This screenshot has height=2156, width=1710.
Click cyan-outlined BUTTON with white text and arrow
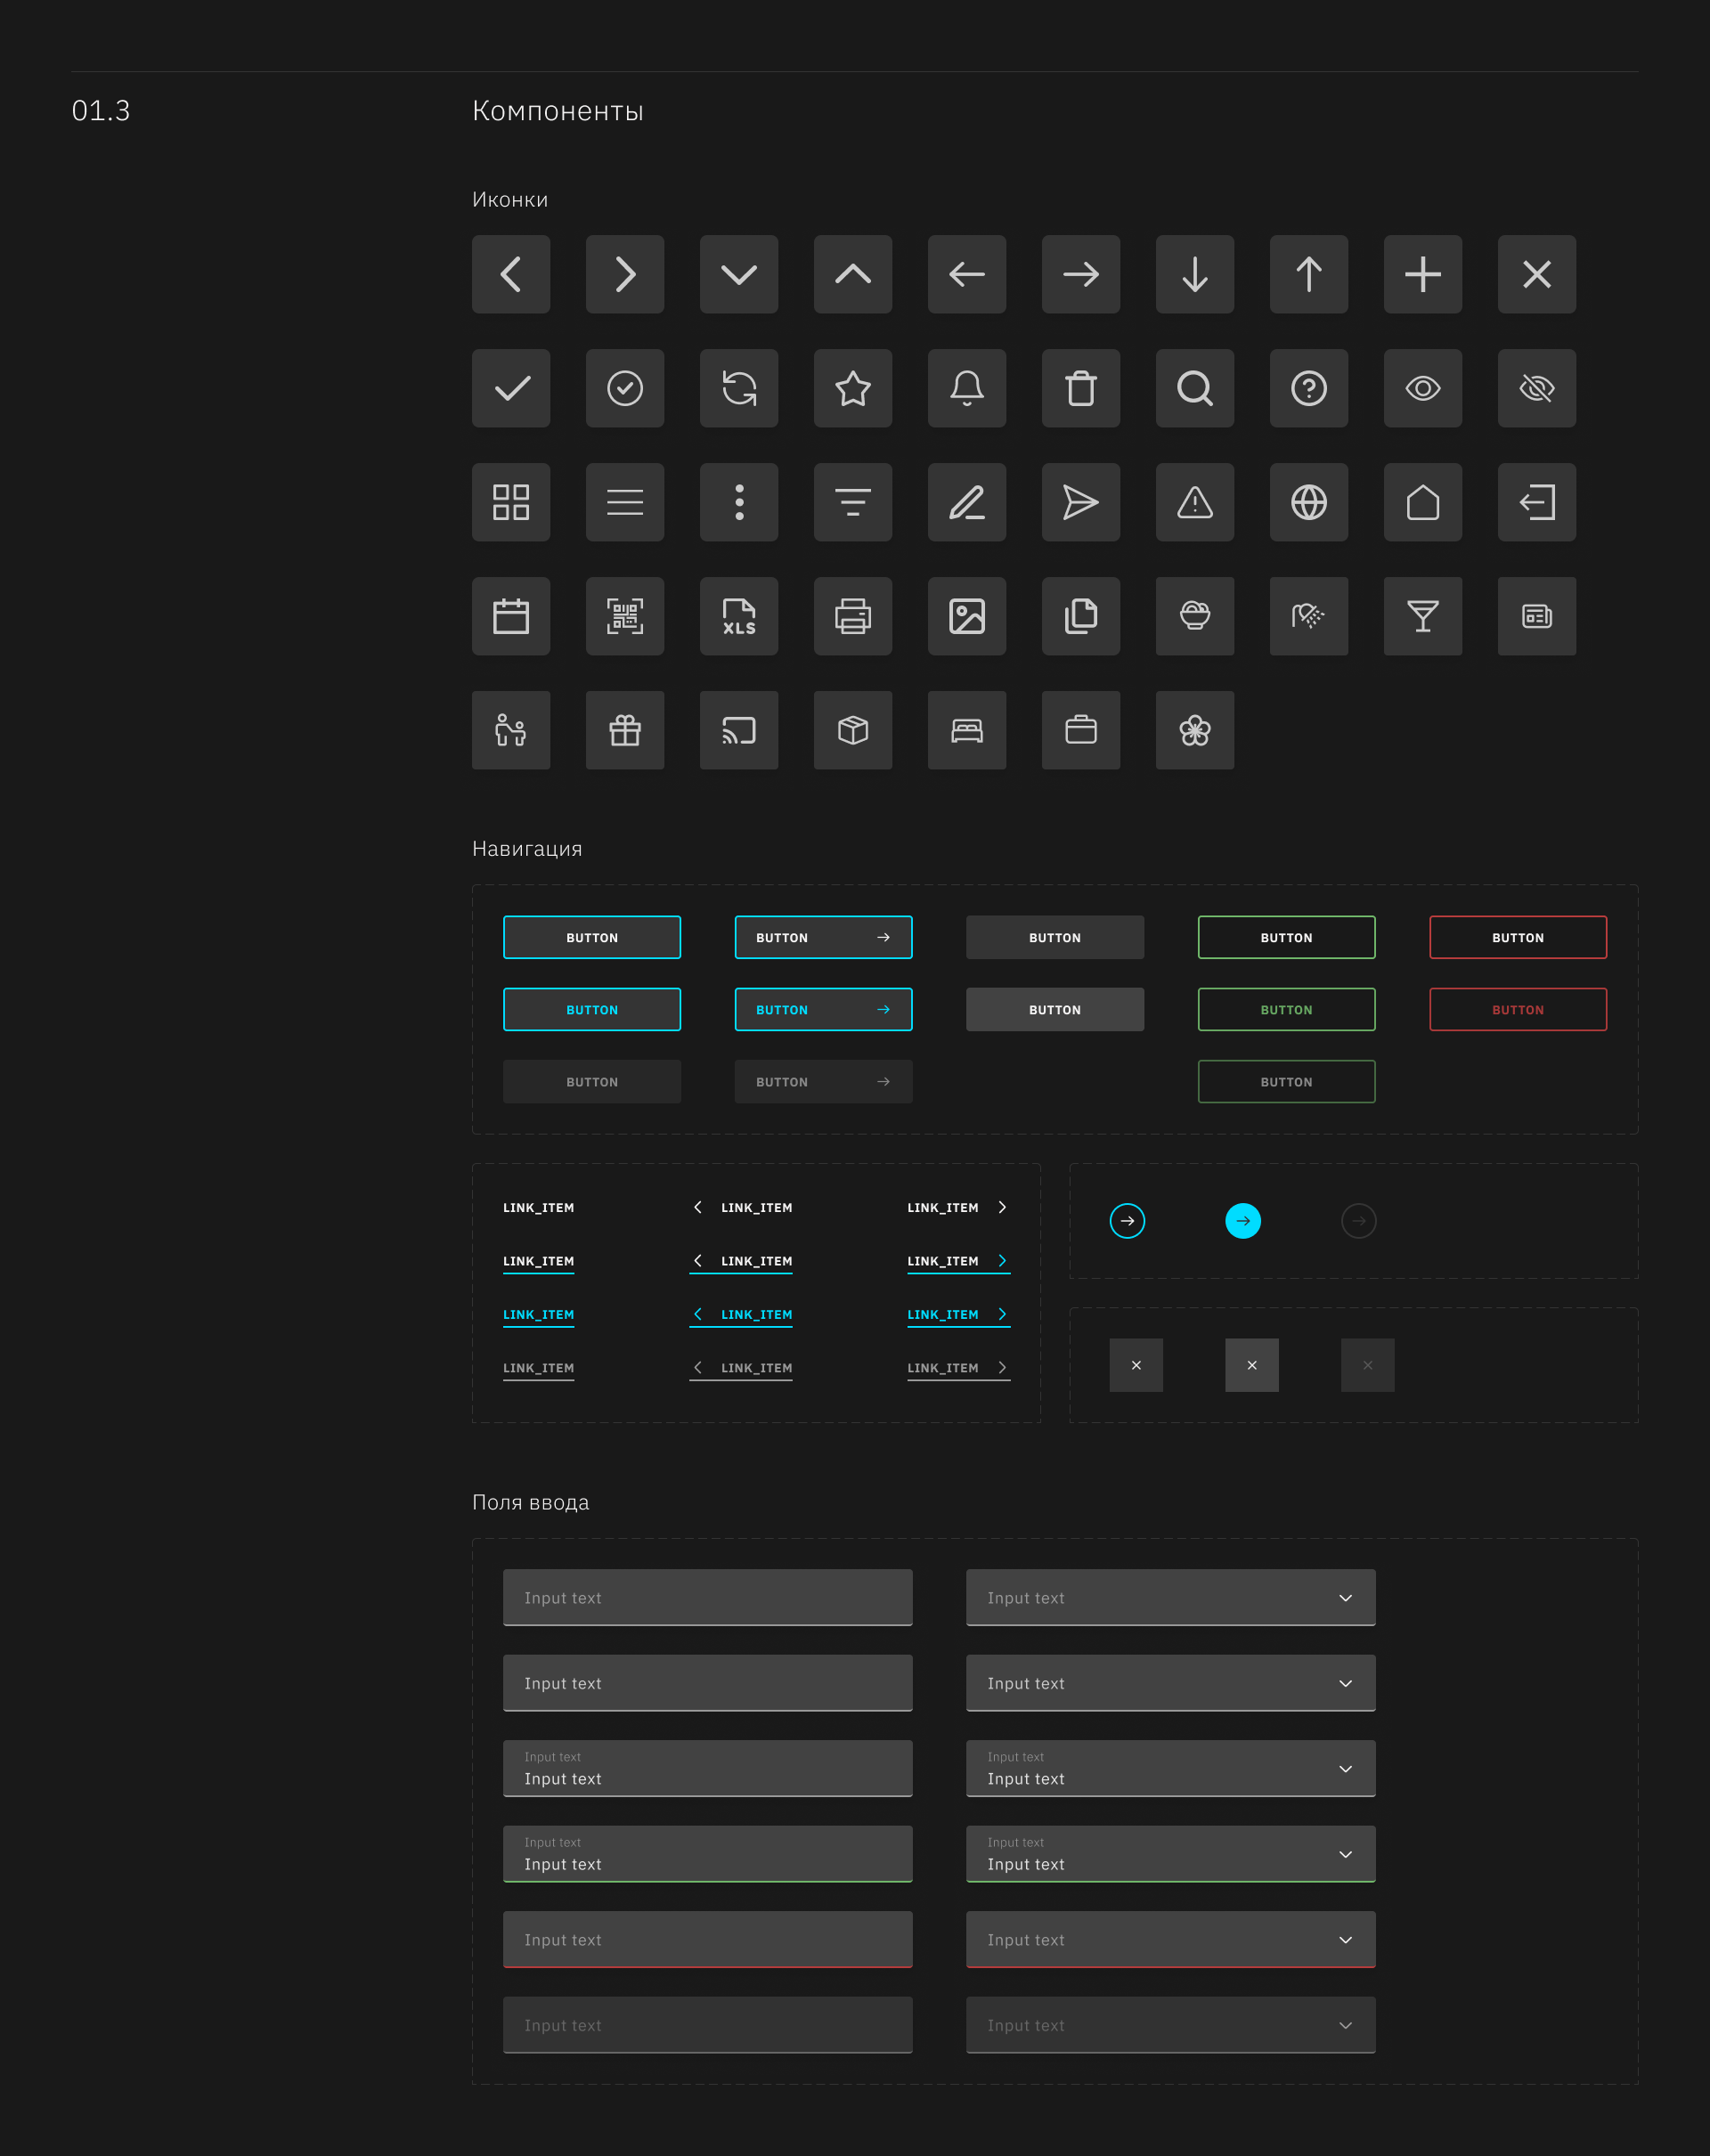pyautogui.click(x=823, y=937)
